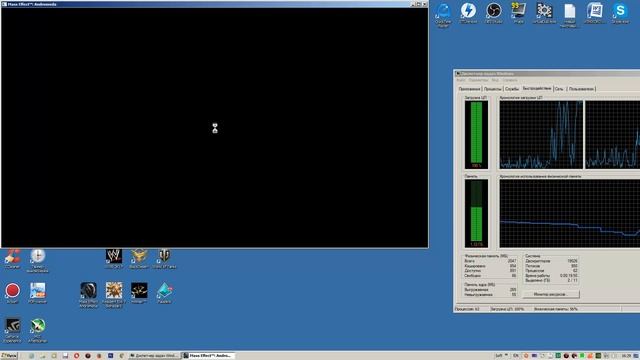
Task: Click the Task Manager window title bar
Action: click(x=547, y=73)
